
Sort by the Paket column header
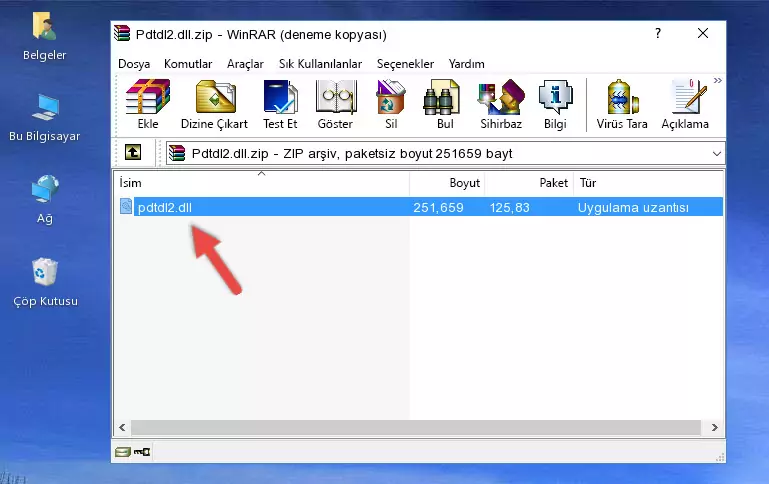529,183
